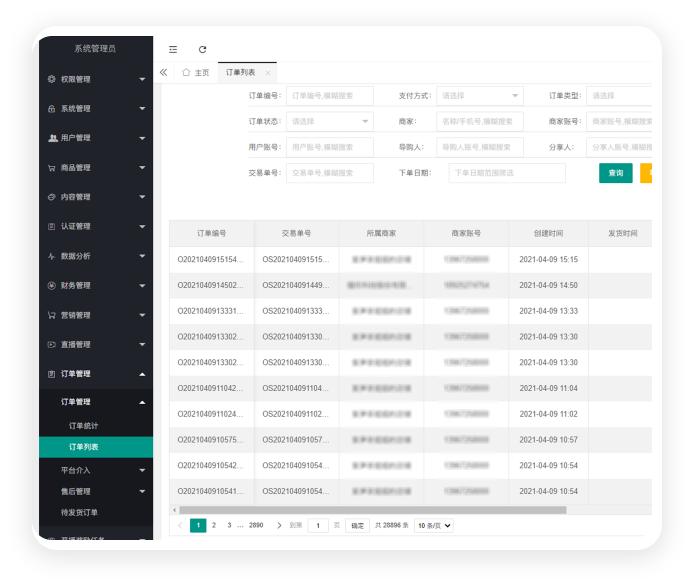The height and width of the screenshot is (587, 690).
Task: Click the 确定 pagination confirm button
Action: (357, 525)
